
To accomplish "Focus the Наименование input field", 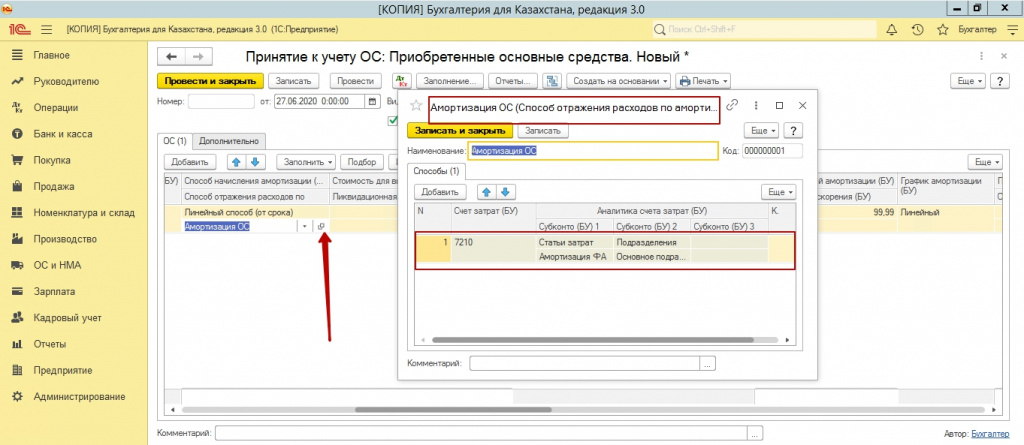I will pyautogui.click(x=593, y=150).
